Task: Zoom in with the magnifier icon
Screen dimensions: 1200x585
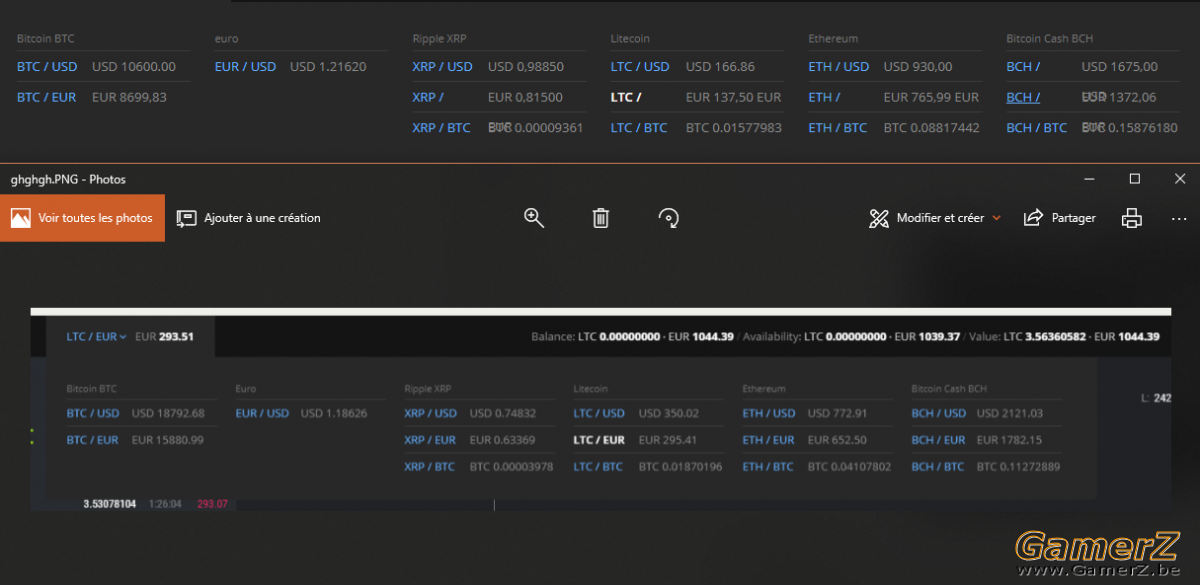Action: [534, 218]
